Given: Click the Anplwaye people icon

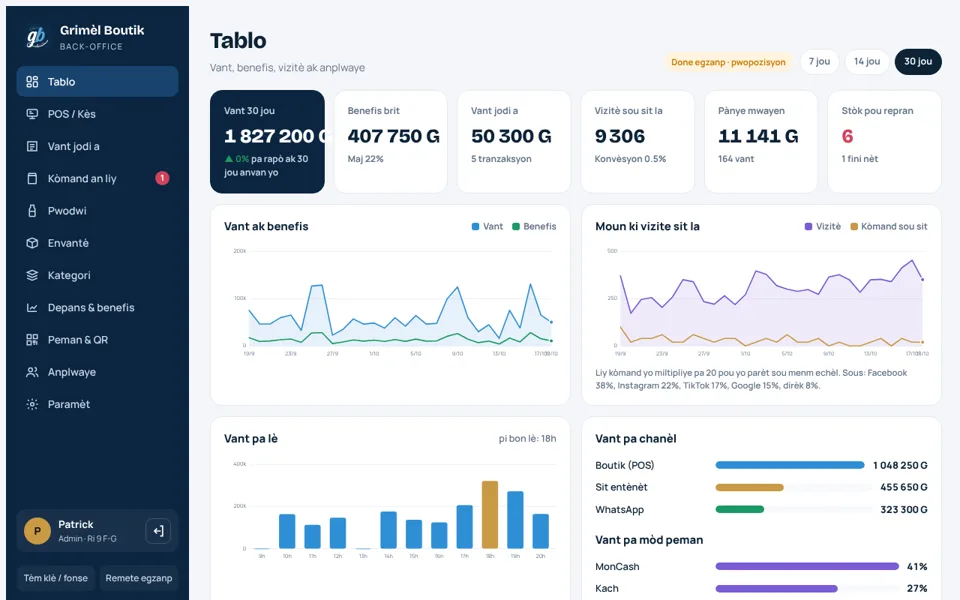Looking at the screenshot, I should tap(32, 372).
